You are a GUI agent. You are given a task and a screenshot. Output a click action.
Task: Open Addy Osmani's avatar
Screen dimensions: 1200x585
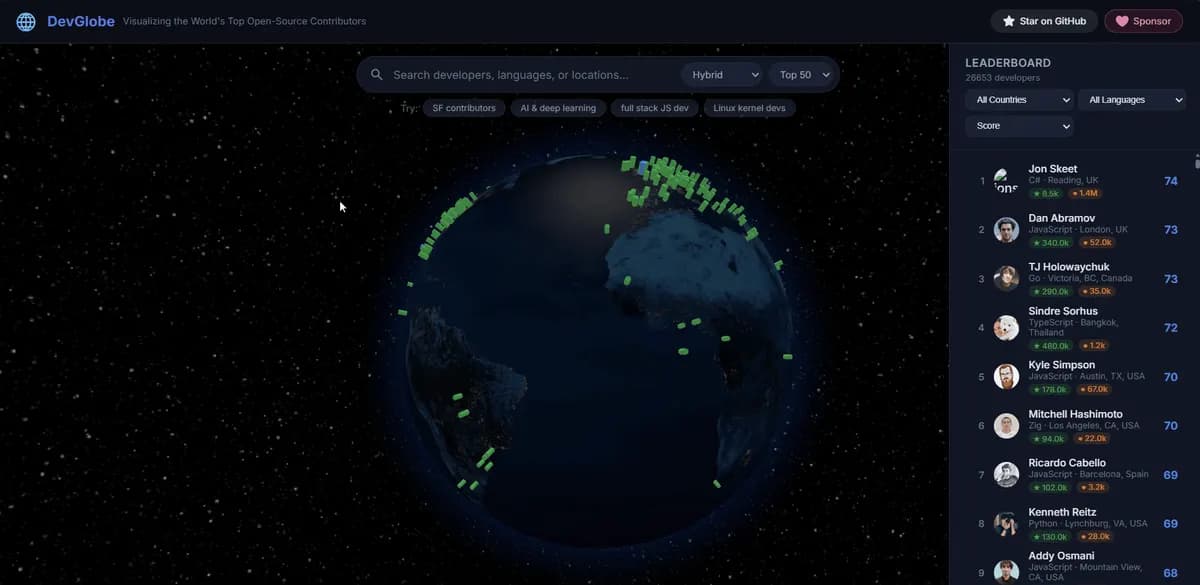pos(1006,572)
